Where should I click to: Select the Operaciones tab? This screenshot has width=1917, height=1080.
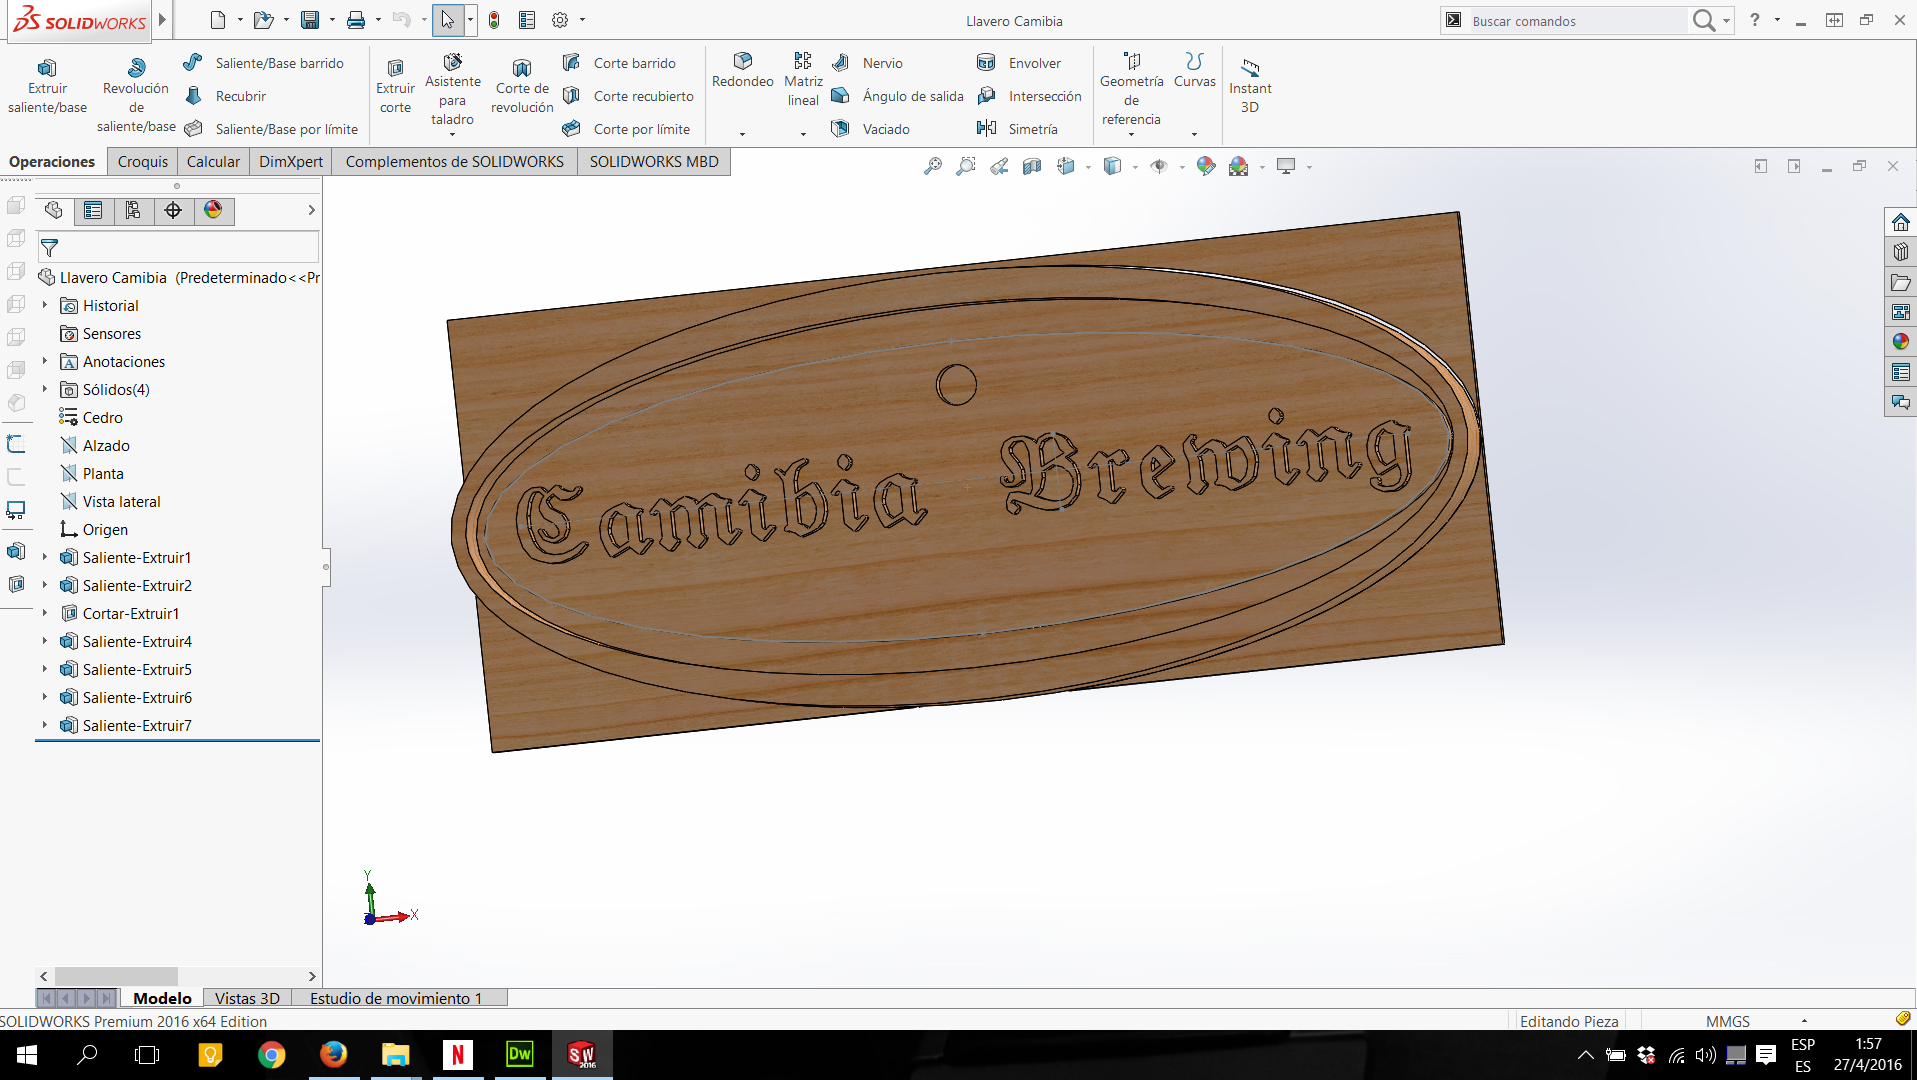click(52, 162)
